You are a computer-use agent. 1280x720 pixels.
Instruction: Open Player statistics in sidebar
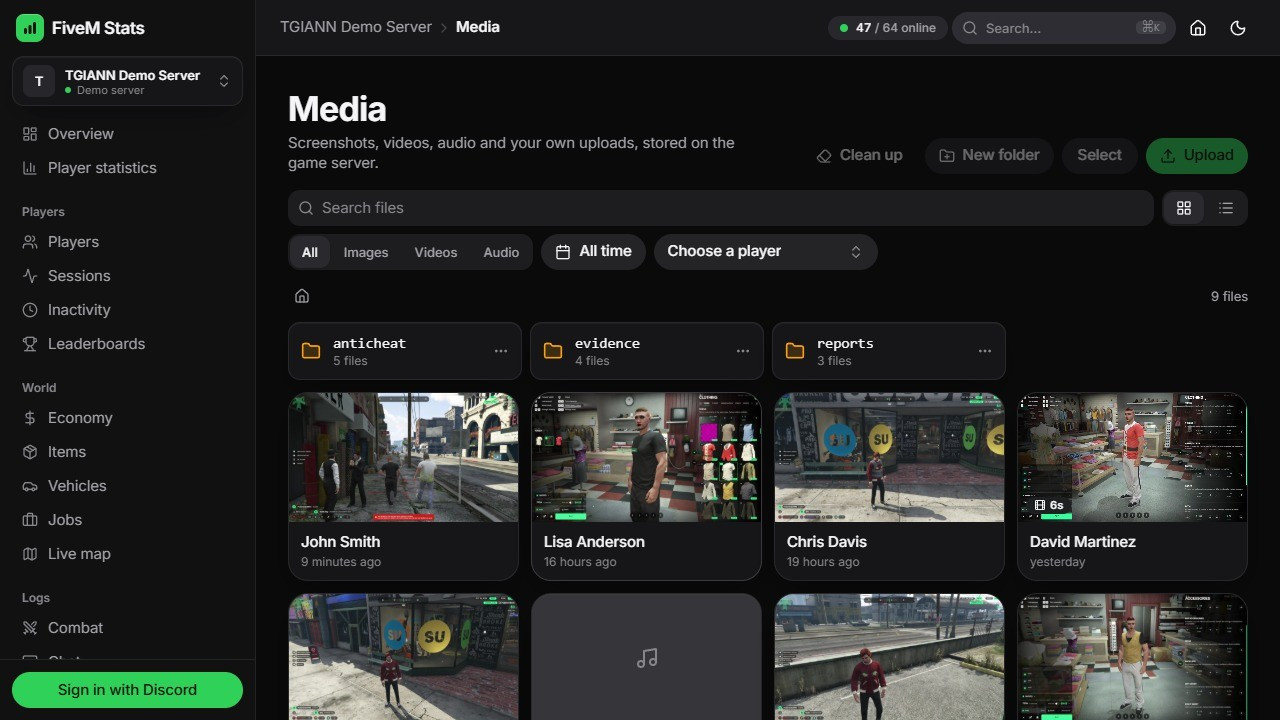(127, 168)
